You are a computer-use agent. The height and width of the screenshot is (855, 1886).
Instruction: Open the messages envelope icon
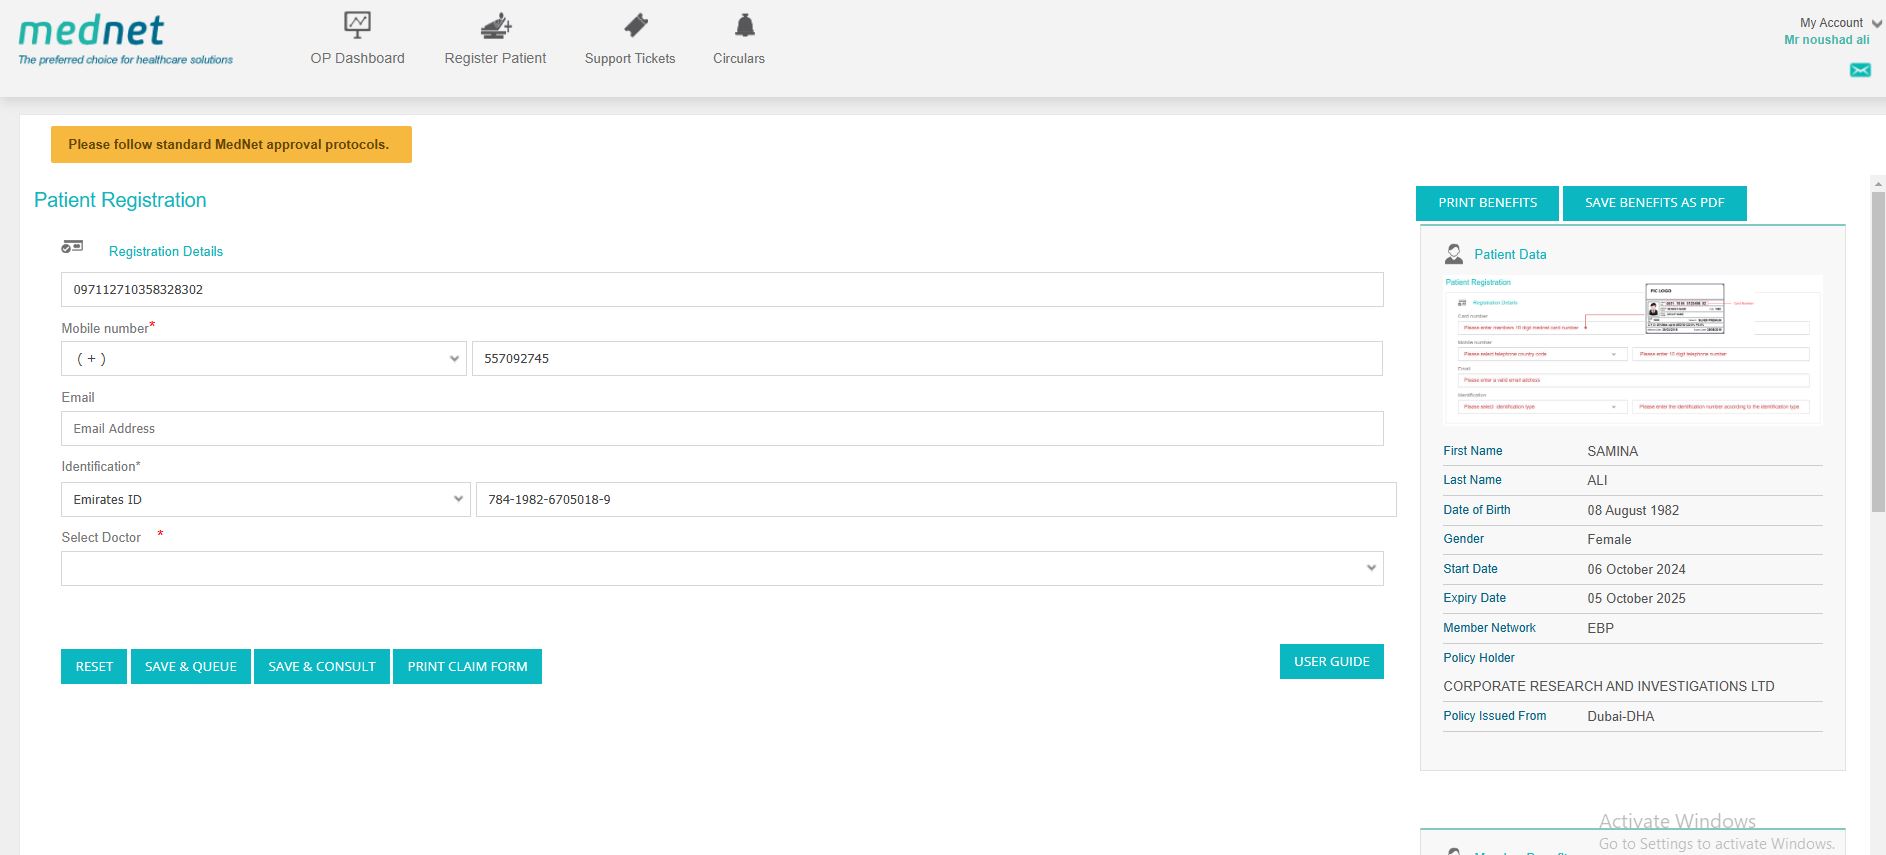[x=1860, y=70]
